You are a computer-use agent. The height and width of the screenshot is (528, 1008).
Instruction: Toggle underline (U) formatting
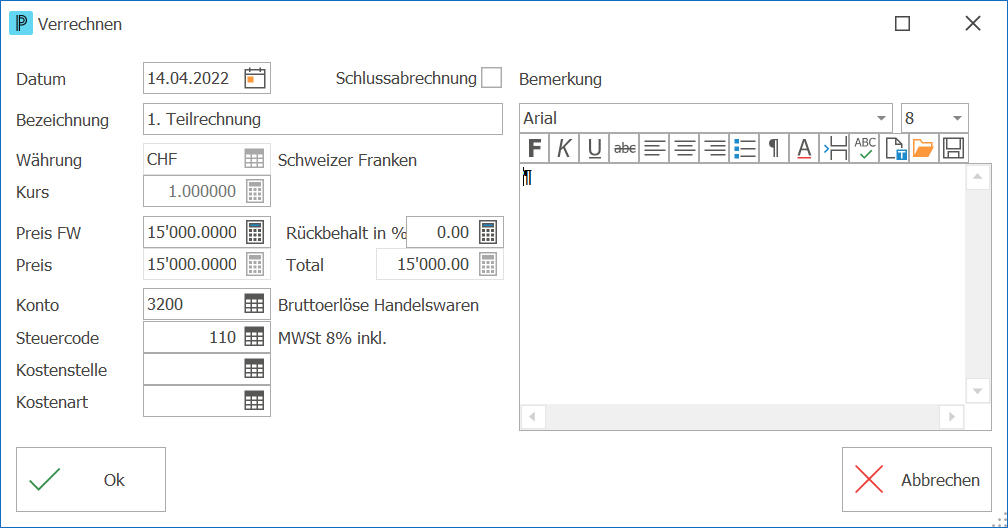594,149
